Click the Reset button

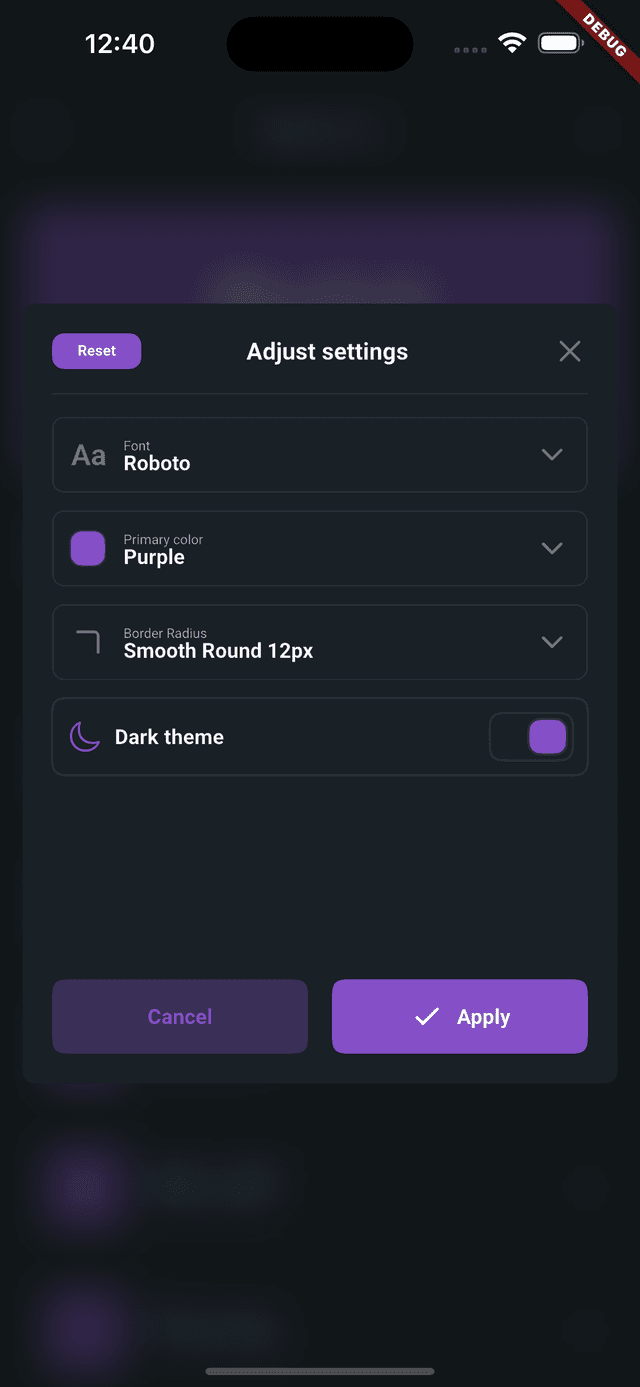97,351
